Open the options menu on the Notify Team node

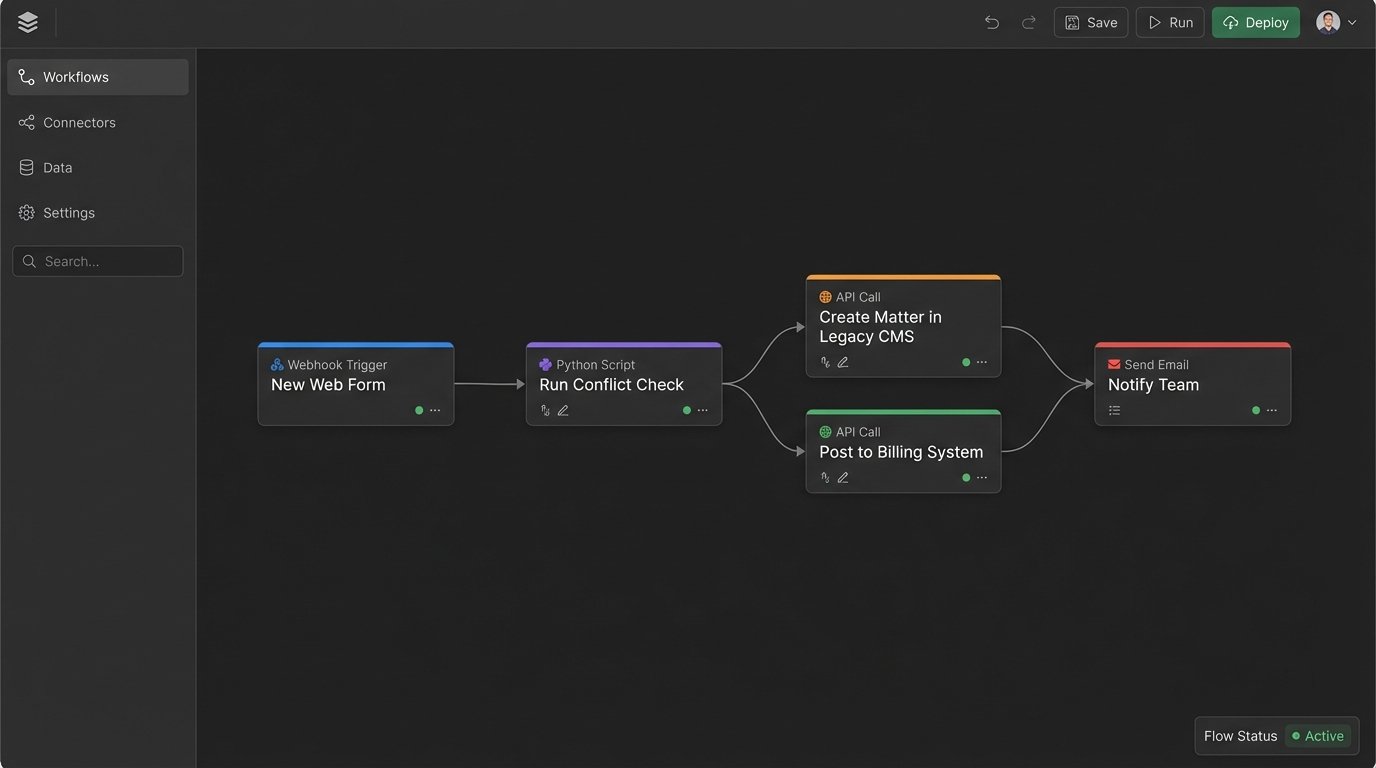pyautogui.click(x=1271, y=409)
